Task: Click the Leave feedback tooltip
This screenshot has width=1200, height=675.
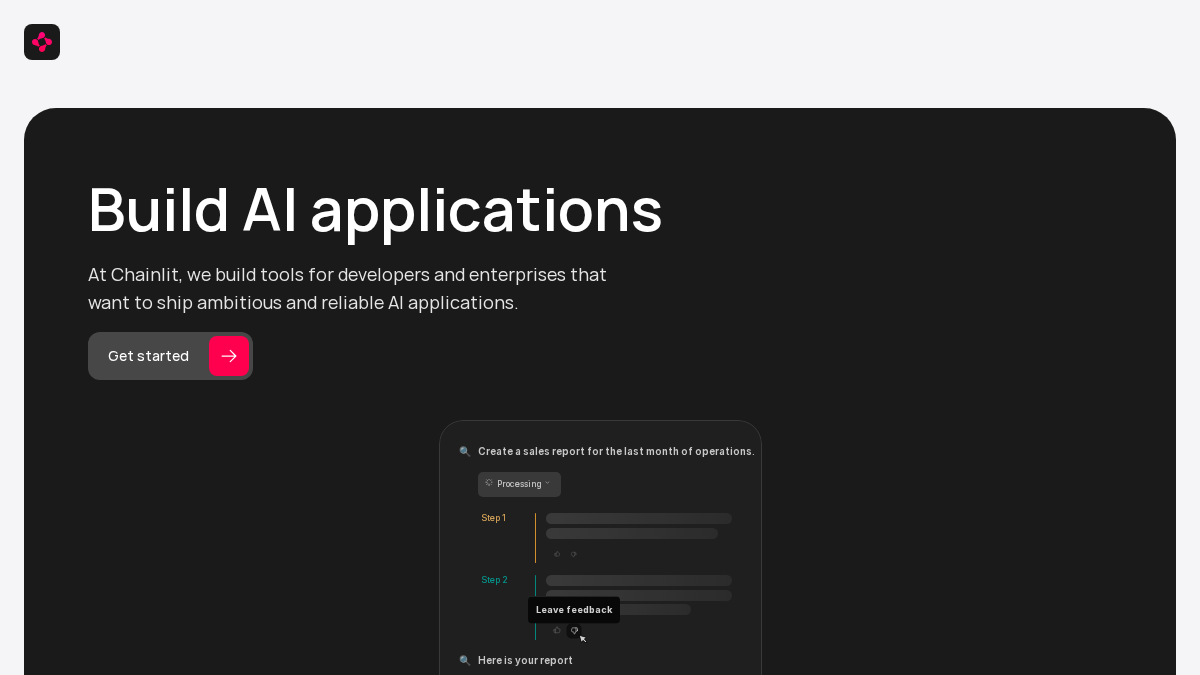Action: 574,610
